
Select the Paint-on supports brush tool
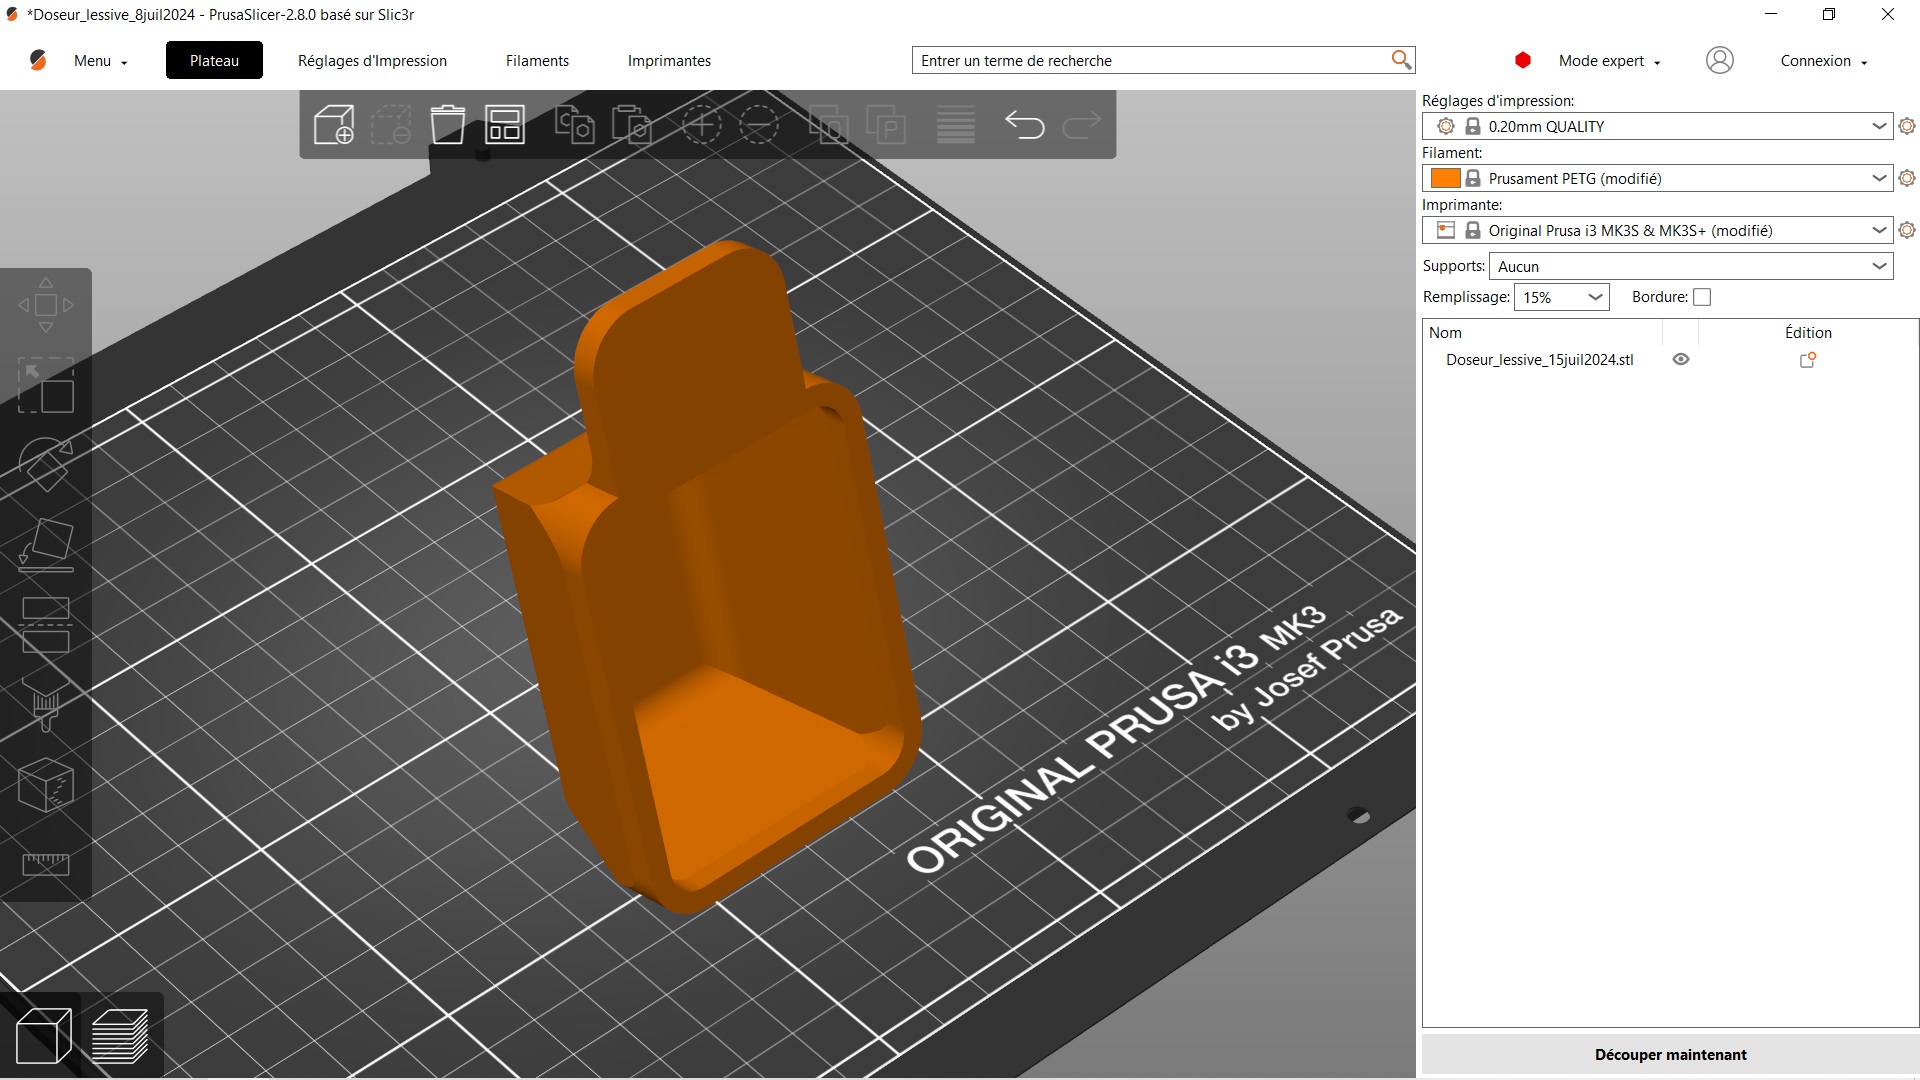click(46, 705)
